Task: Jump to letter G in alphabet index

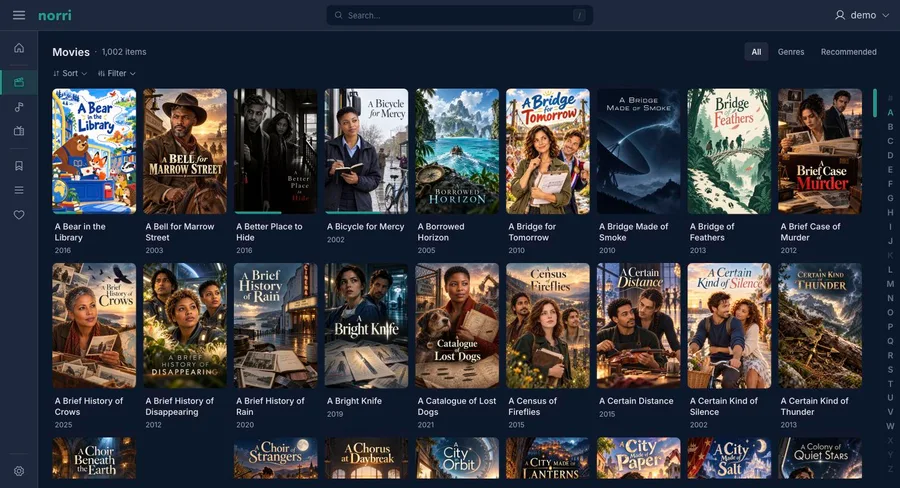Action: pos(890,198)
